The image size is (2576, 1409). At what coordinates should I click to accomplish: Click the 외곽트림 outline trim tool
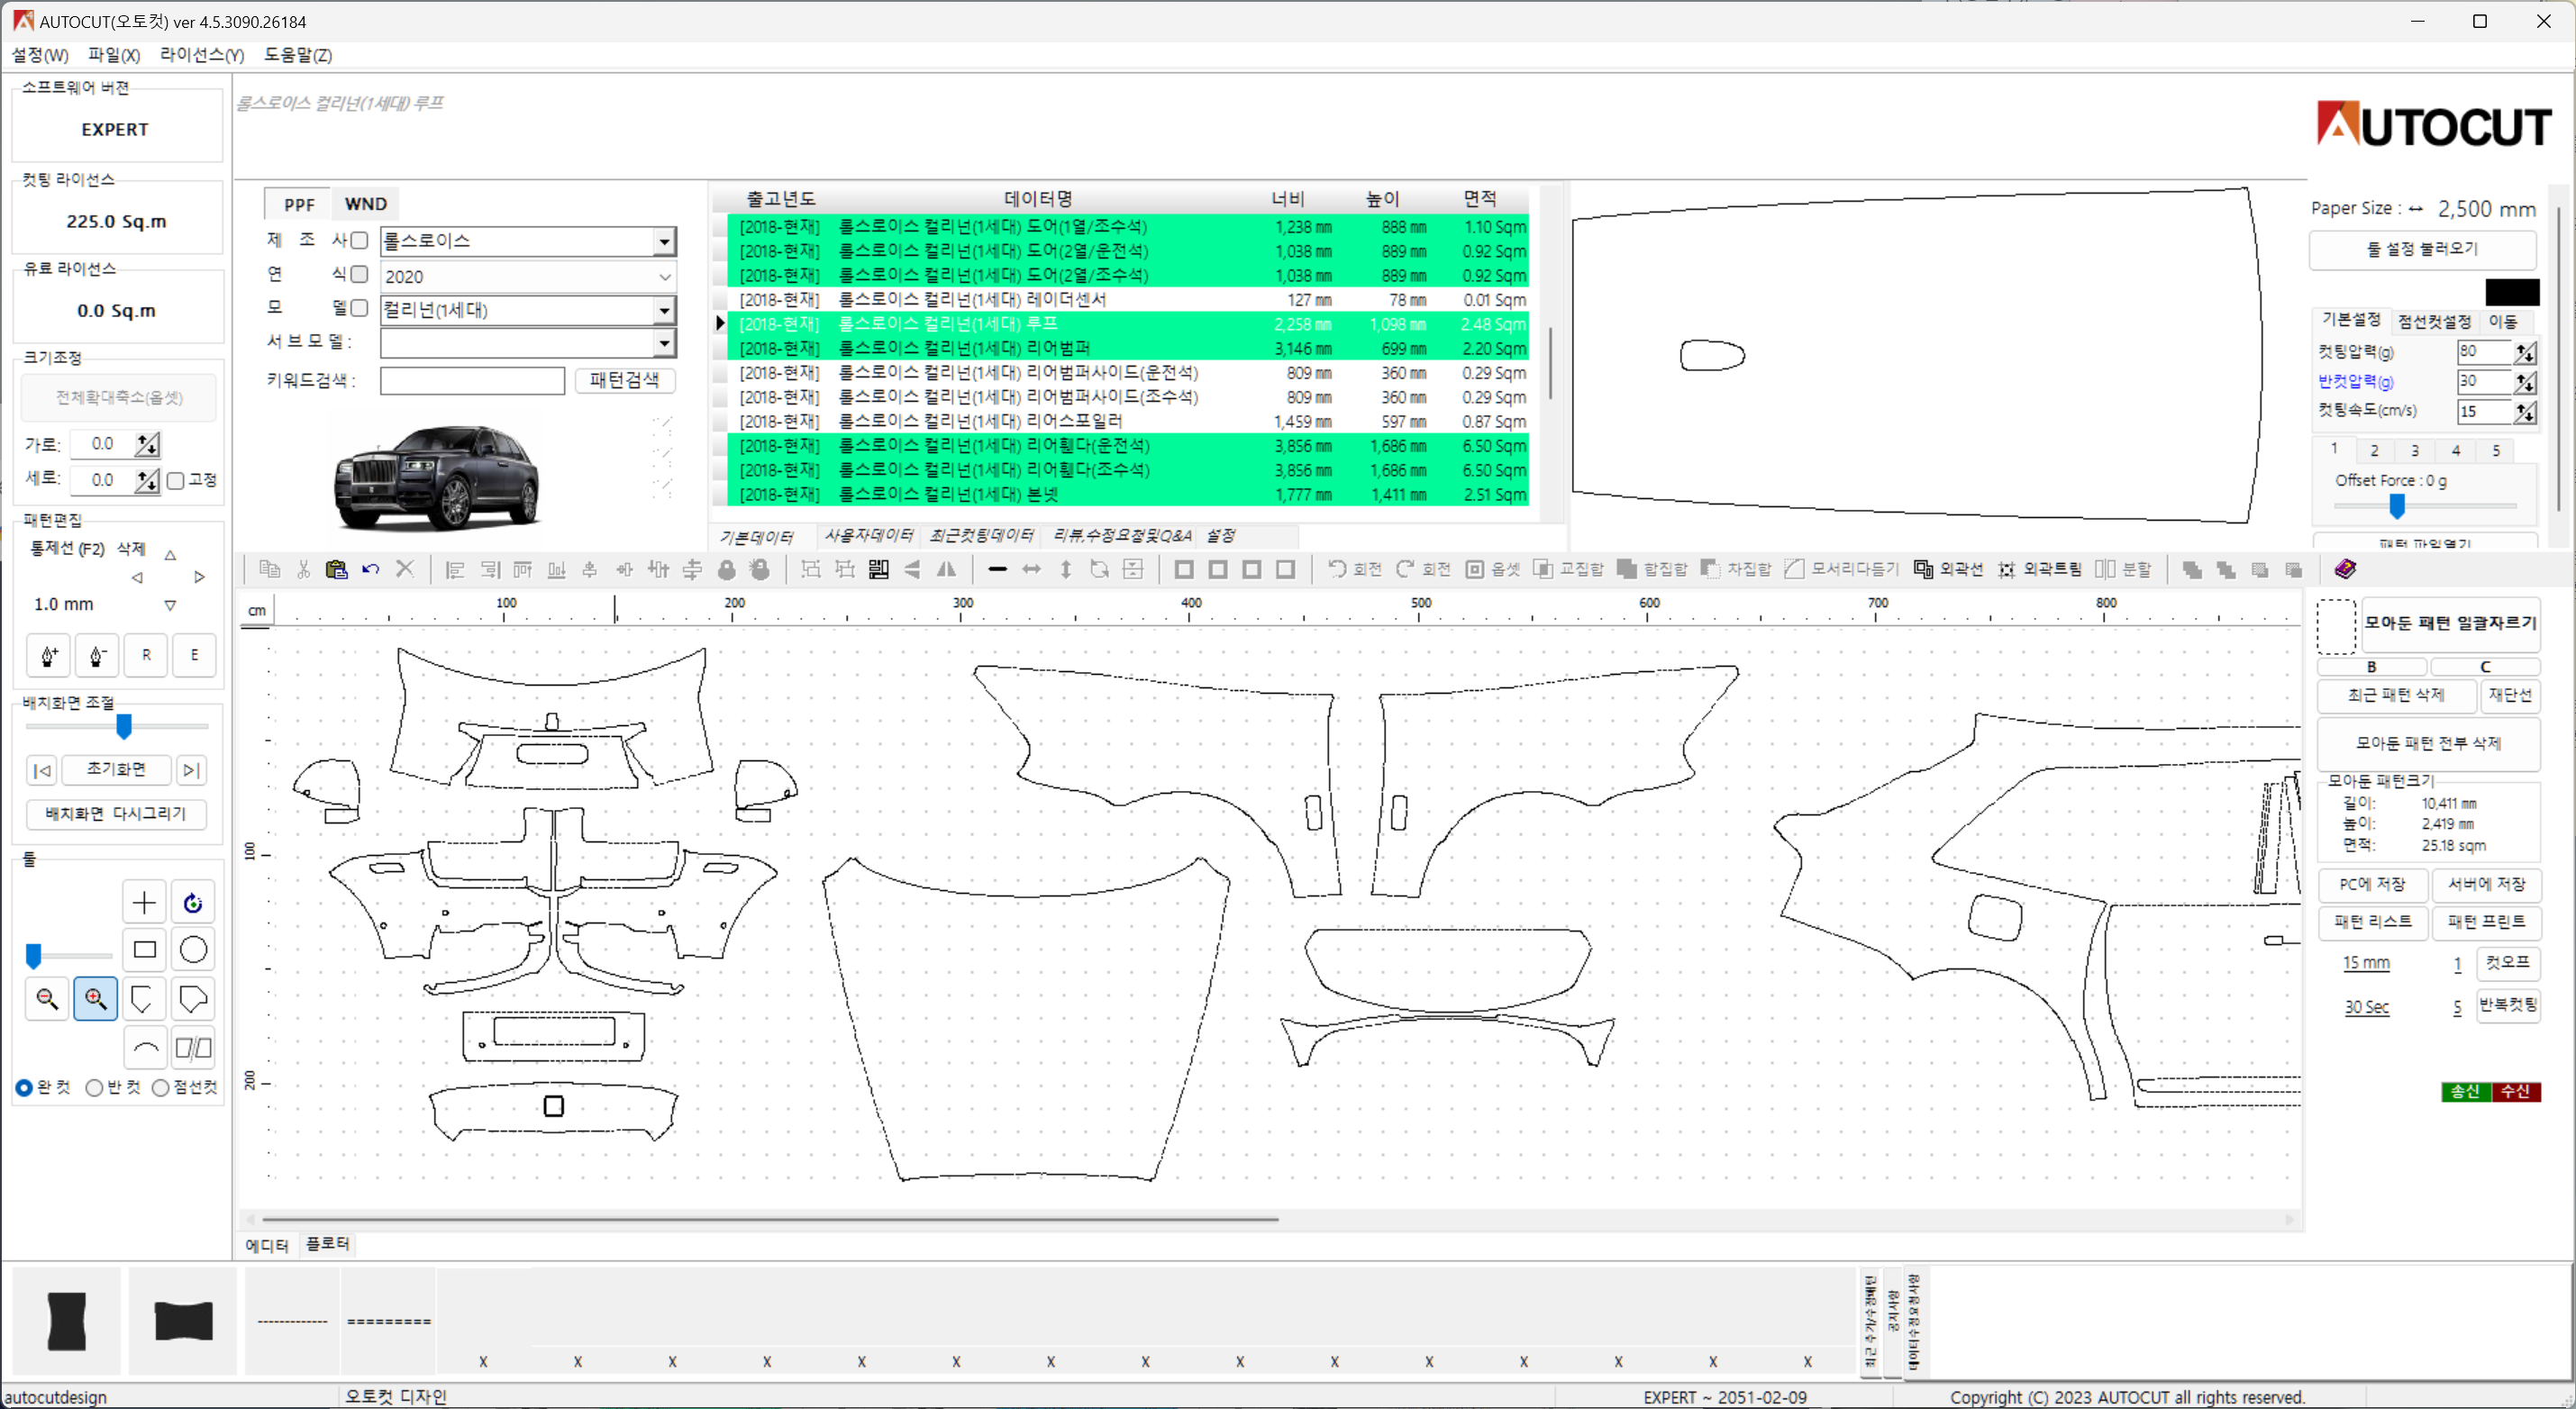click(x=2039, y=569)
